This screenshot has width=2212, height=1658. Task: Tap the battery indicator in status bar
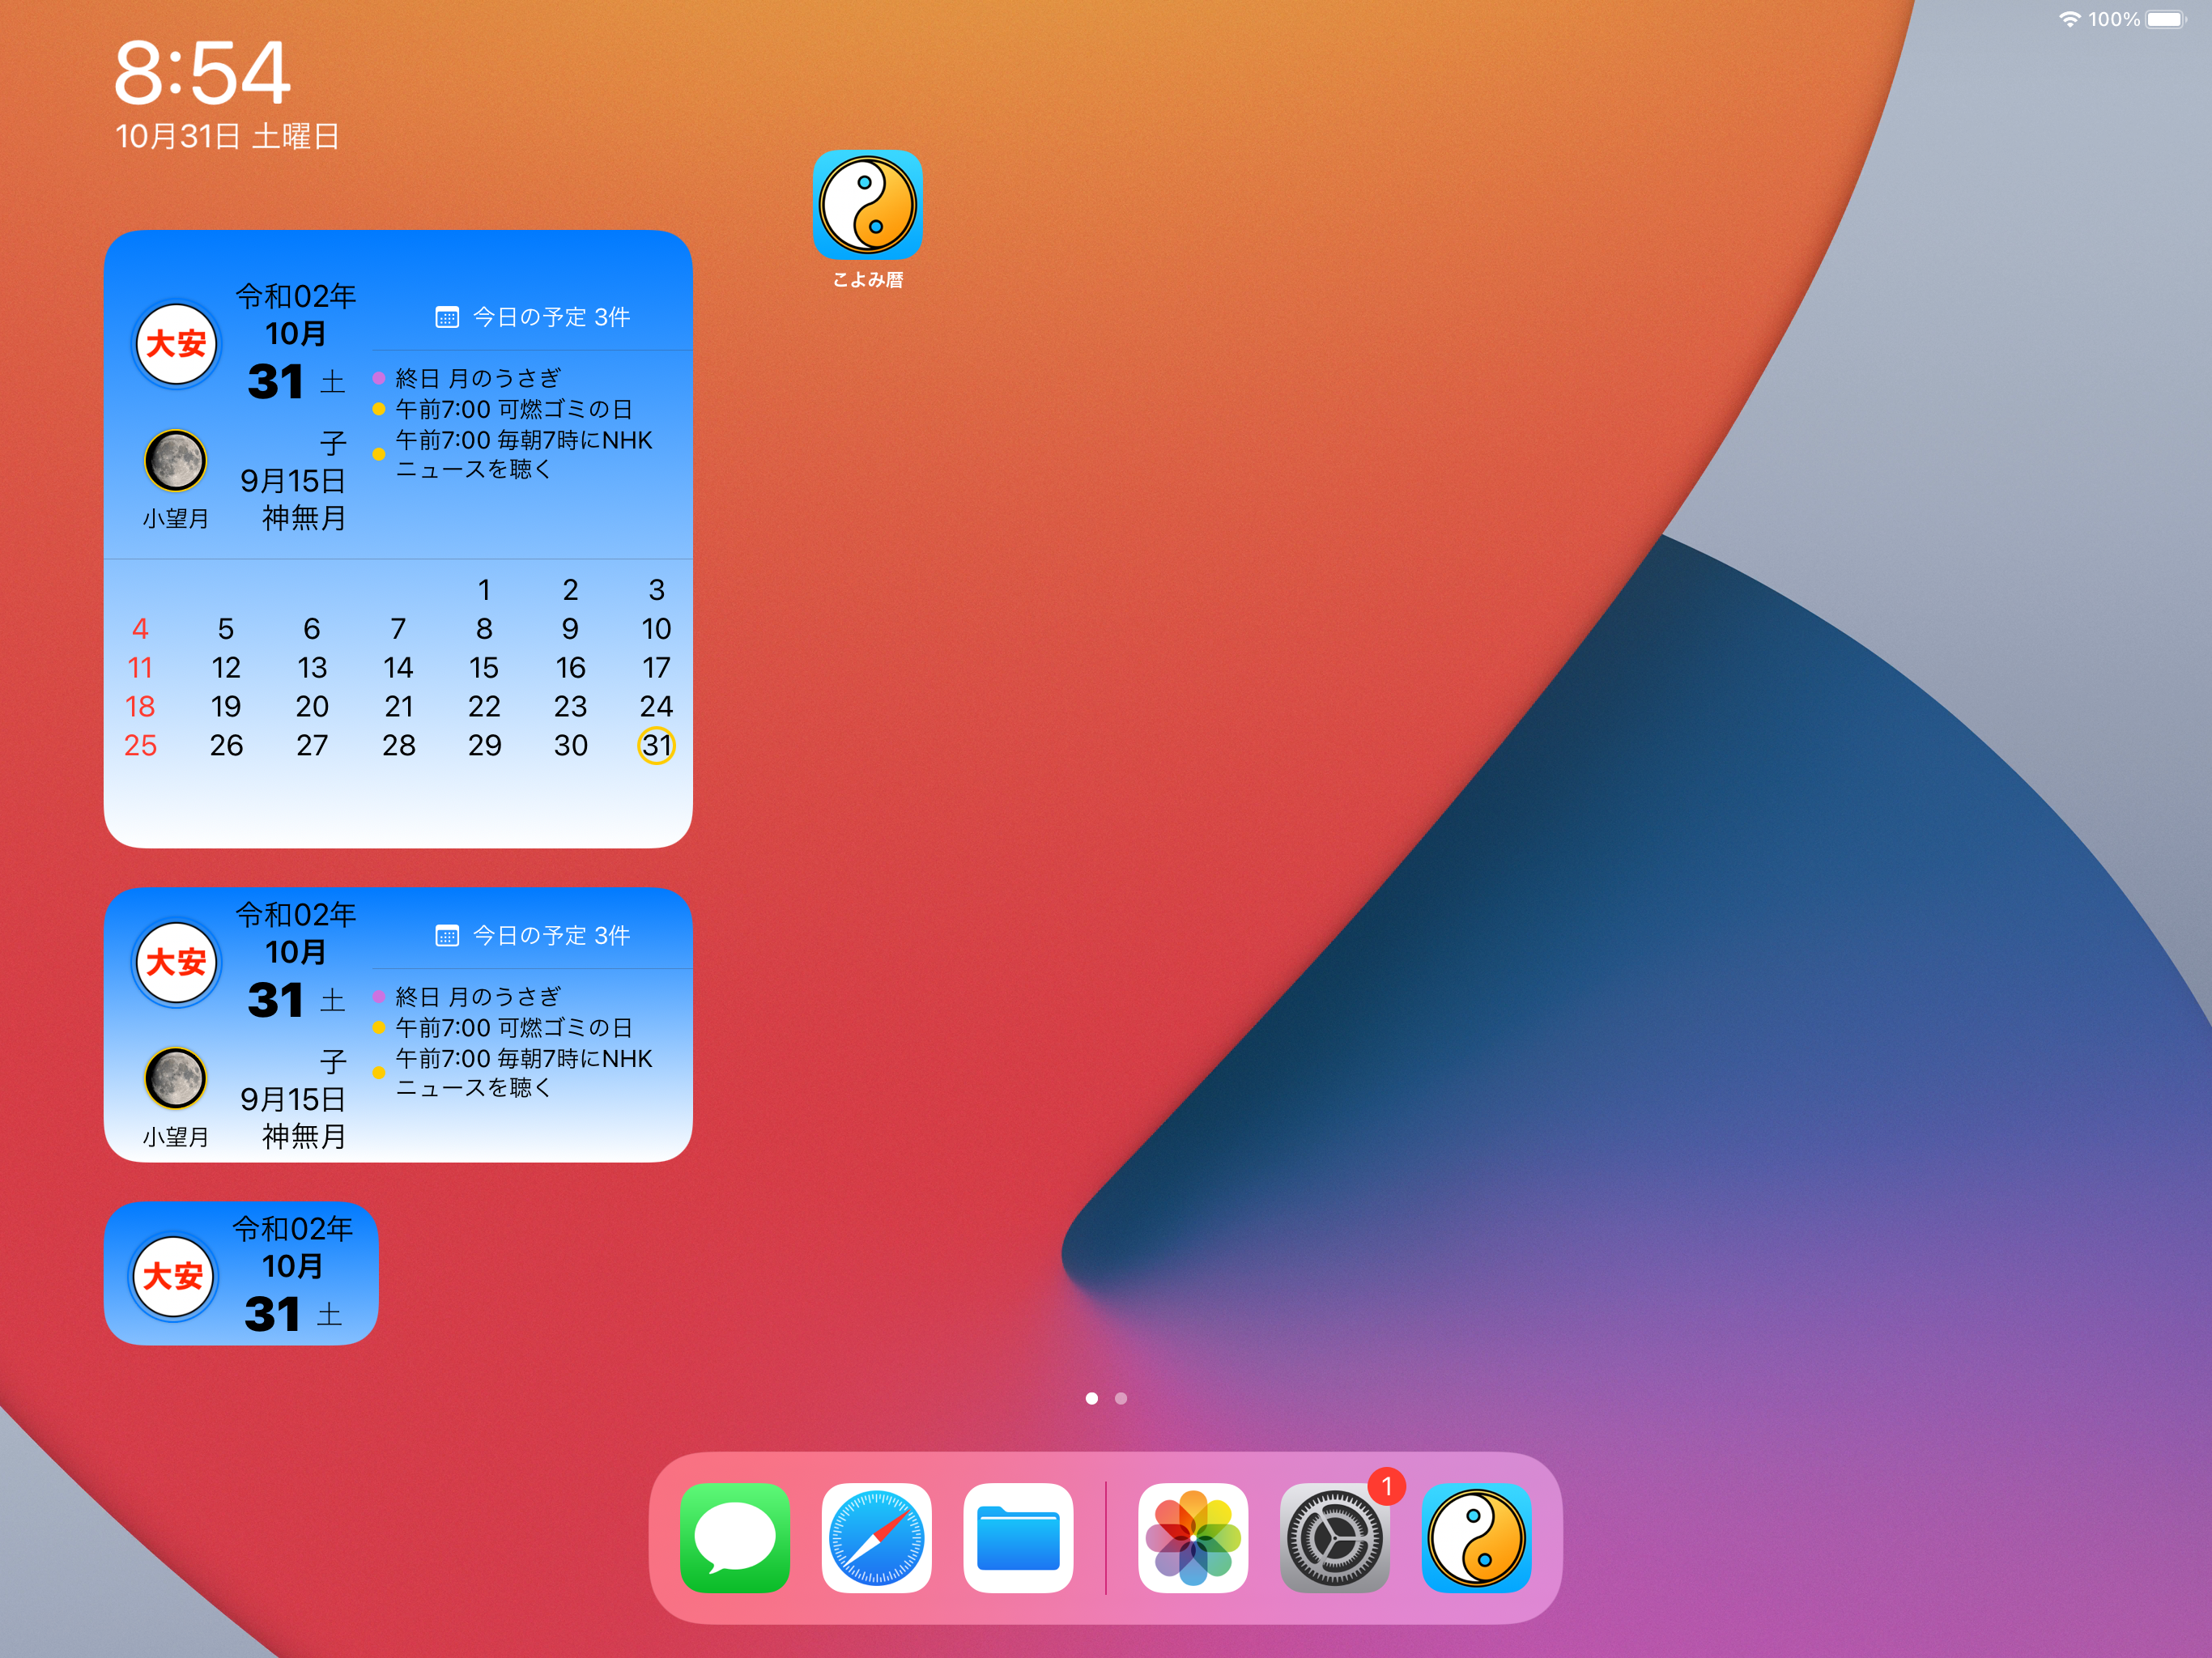(2165, 19)
